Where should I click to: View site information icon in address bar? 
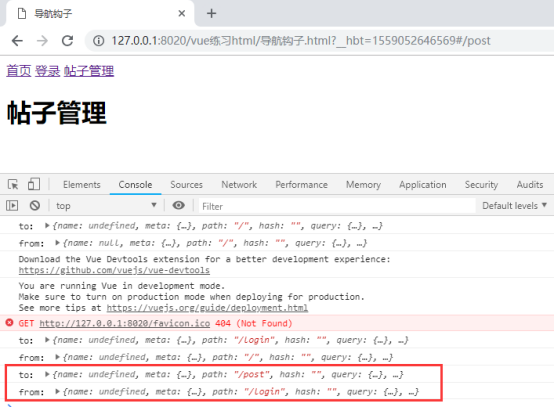99,41
